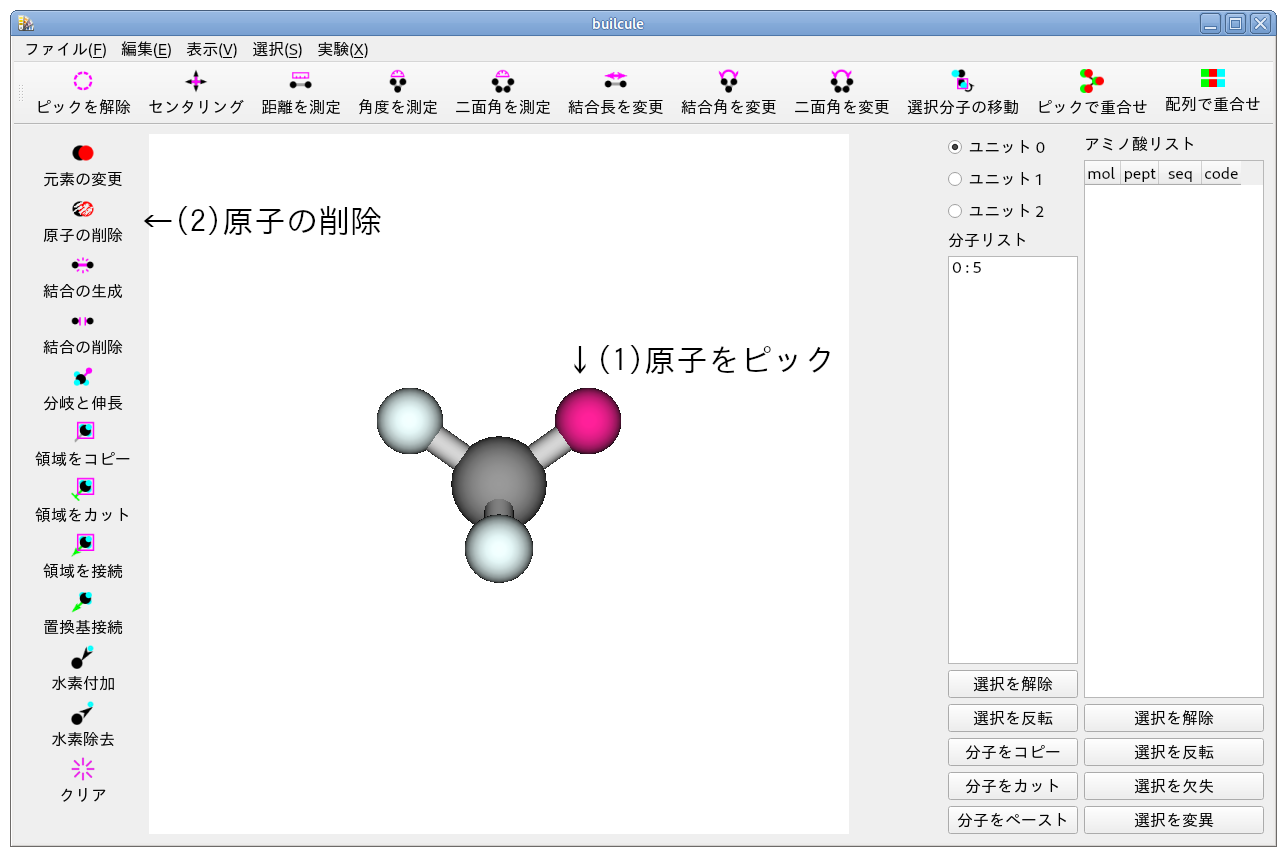
Task: Select the 水素除去 (remove hydrogen) tool
Action: [81, 726]
